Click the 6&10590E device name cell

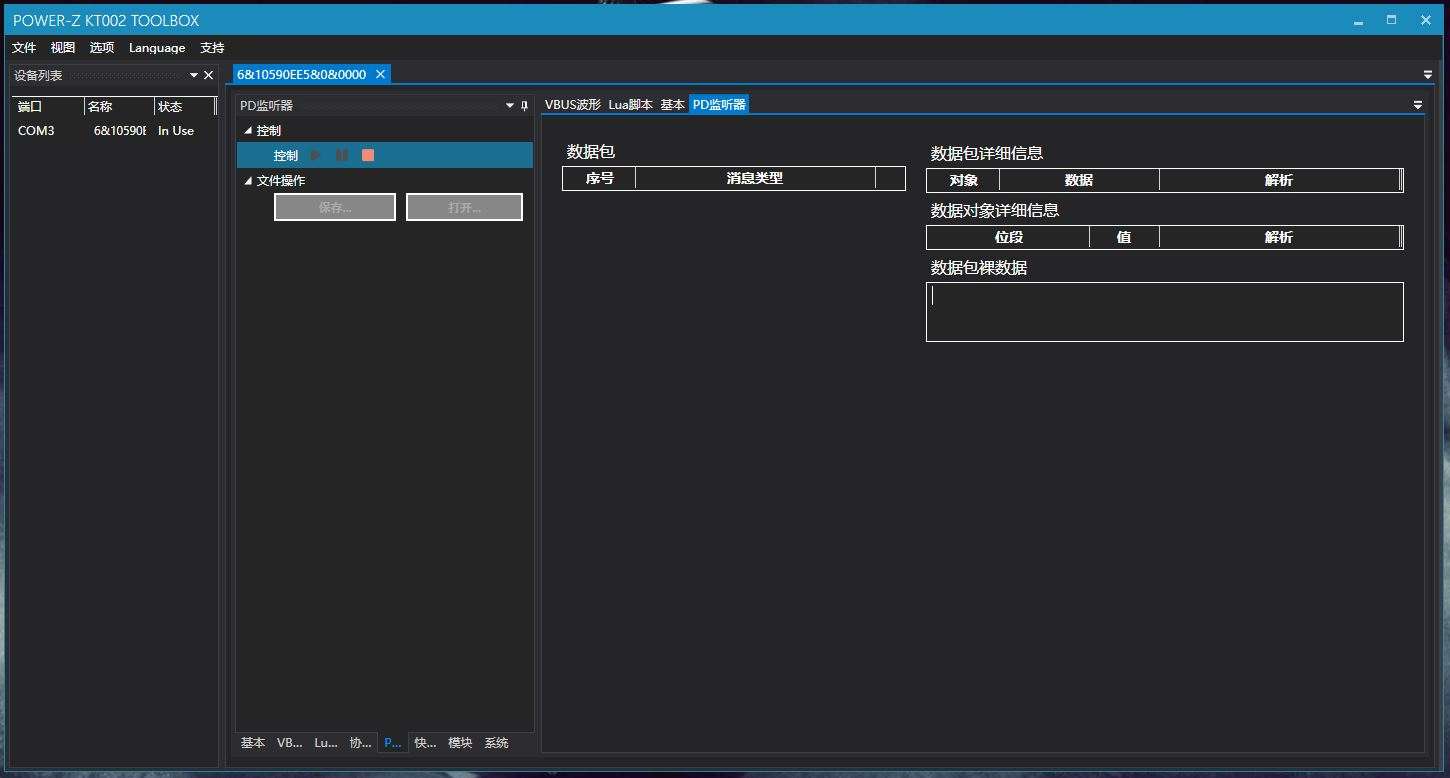[x=120, y=131]
